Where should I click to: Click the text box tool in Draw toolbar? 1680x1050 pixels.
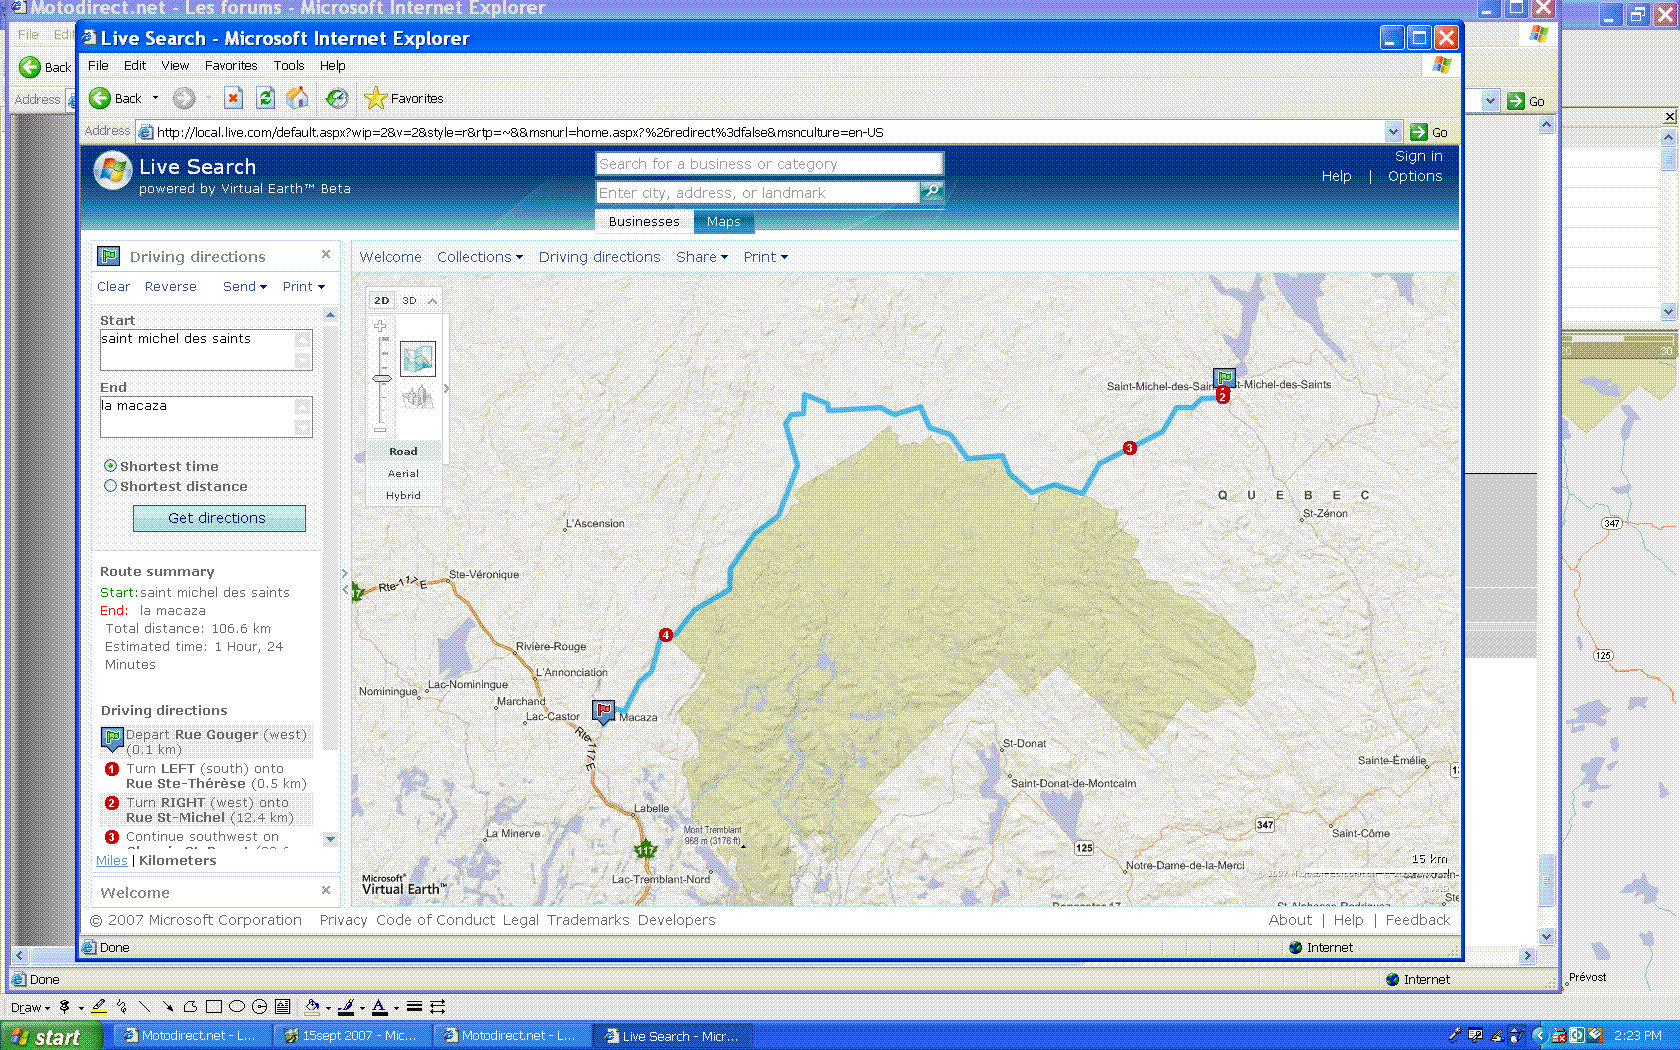coord(282,1007)
